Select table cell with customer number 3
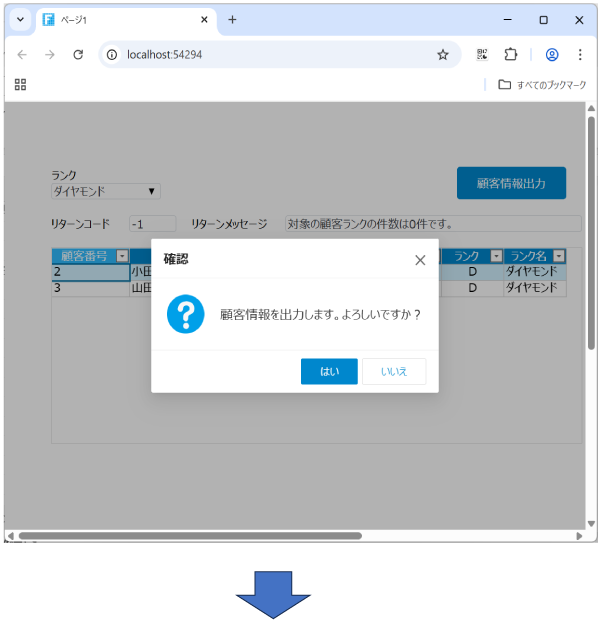 (91, 288)
